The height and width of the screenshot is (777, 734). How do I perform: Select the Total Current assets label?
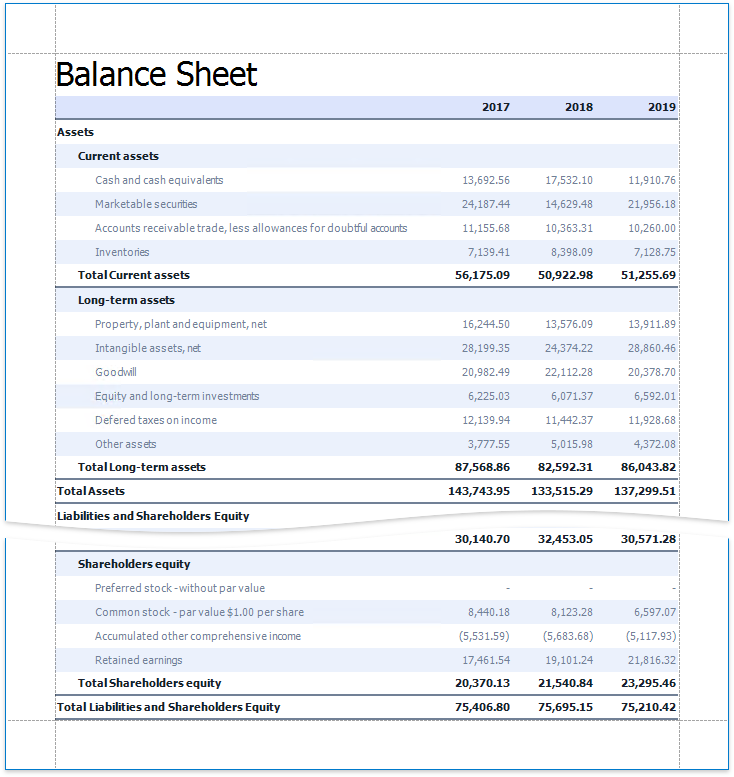pyautogui.click(x=133, y=275)
